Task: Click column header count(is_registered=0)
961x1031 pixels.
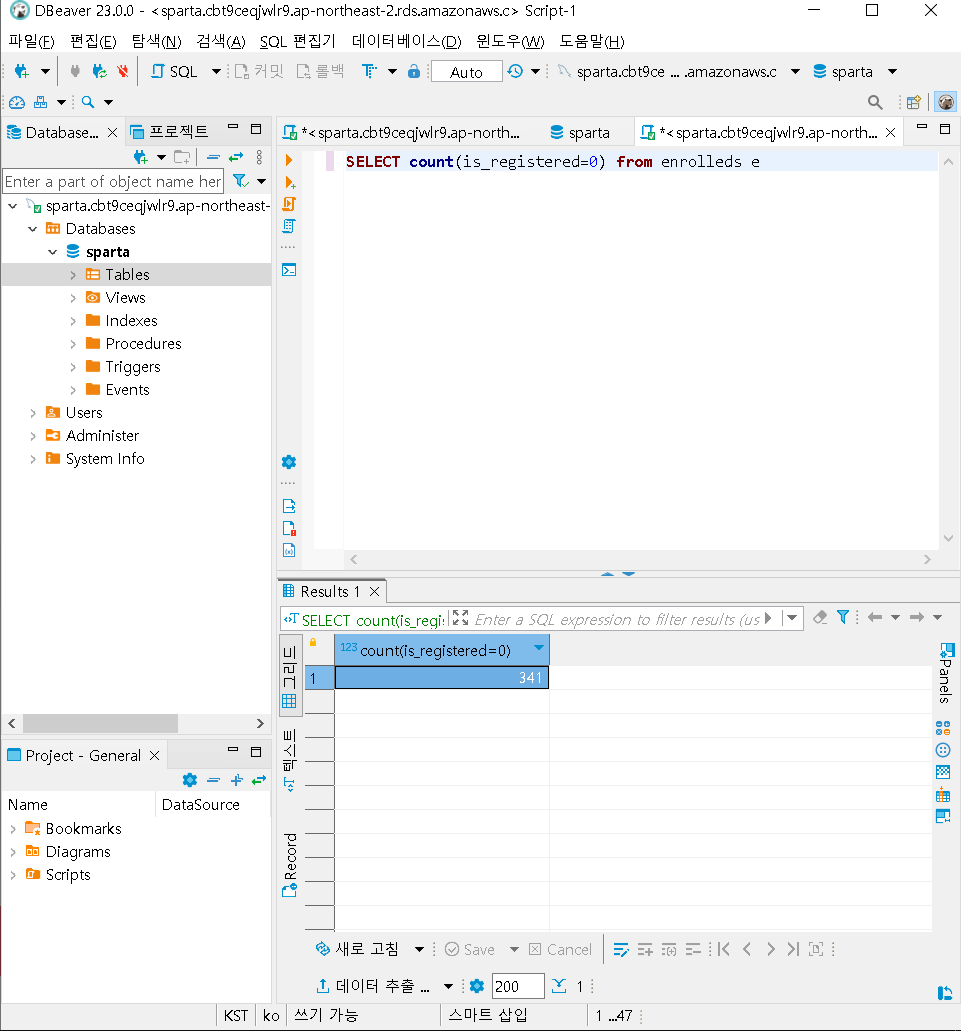Action: click(442, 650)
